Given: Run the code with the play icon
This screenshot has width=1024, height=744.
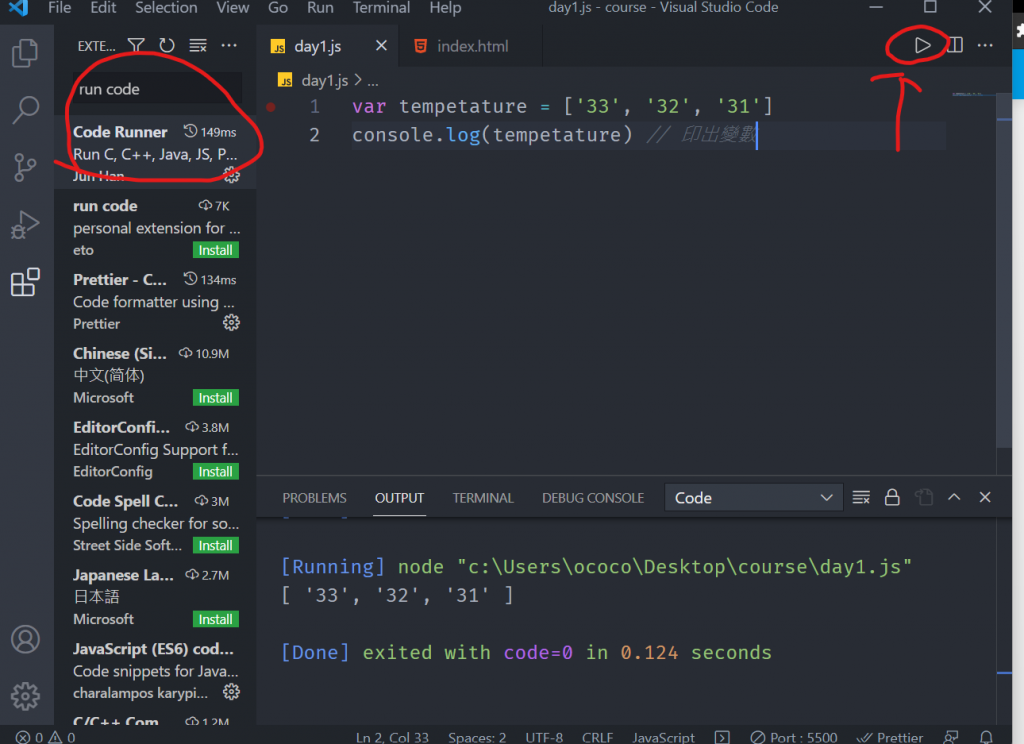Looking at the screenshot, I should click(x=922, y=45).
